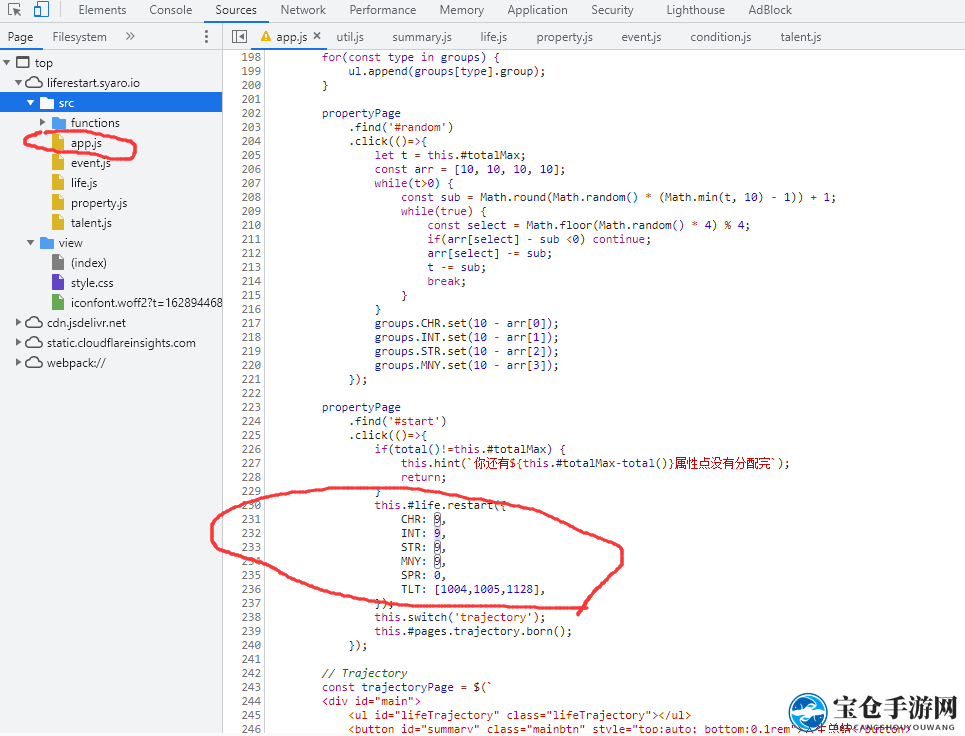The width and height of the screenshot is (965, 736).
Task: Select the inspect element cursor icon
Action: point(14,10)
